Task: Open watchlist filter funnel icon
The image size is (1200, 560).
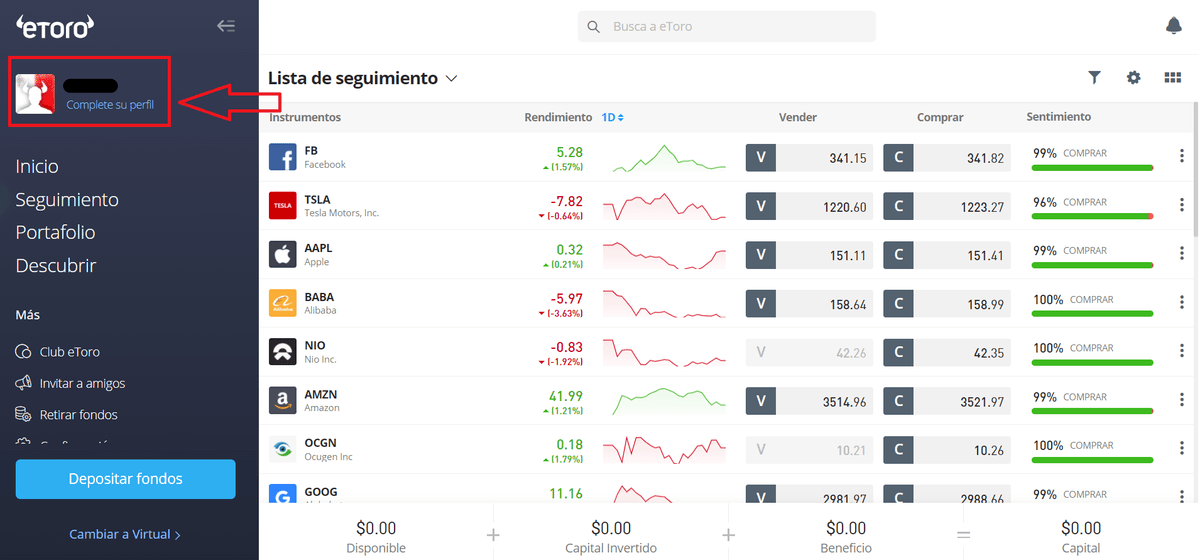Action: 1094,78
